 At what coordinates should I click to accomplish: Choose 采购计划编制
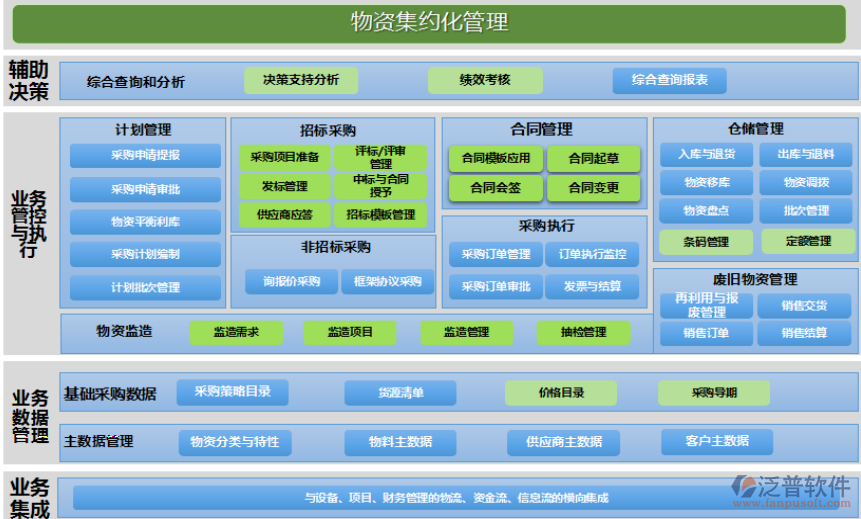pyautogui.click(x=146, y=254)
